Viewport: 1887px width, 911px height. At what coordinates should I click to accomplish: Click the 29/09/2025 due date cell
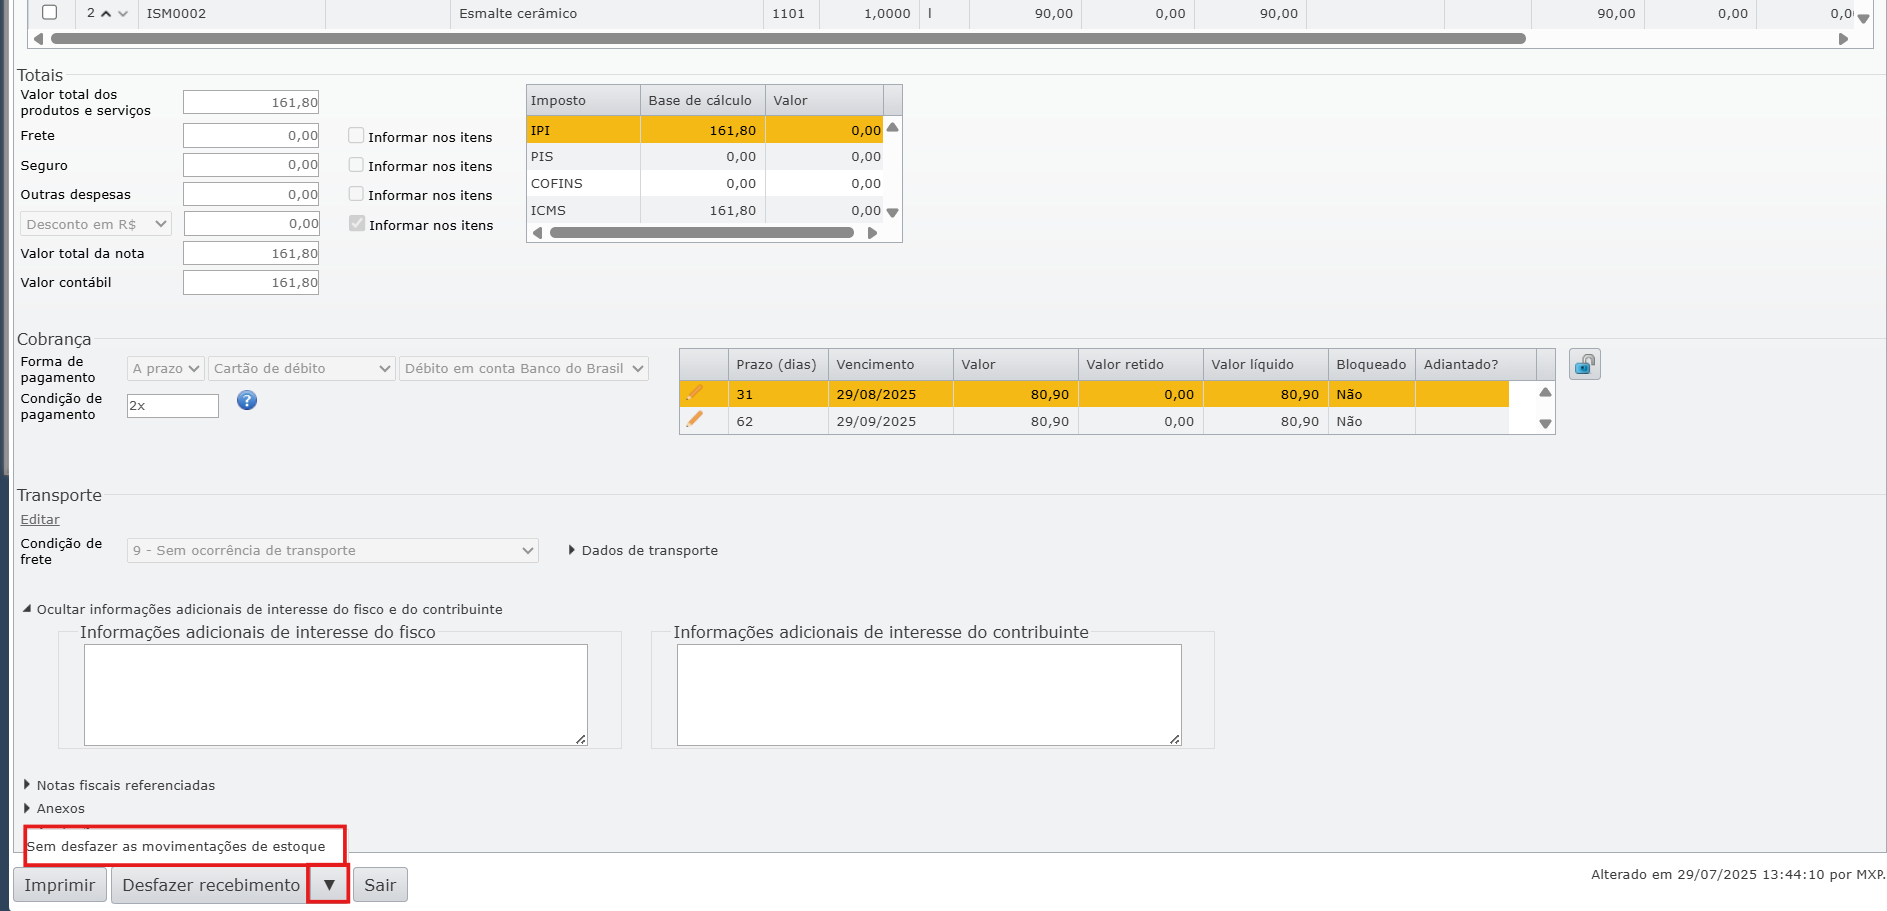tap(891, 422)
